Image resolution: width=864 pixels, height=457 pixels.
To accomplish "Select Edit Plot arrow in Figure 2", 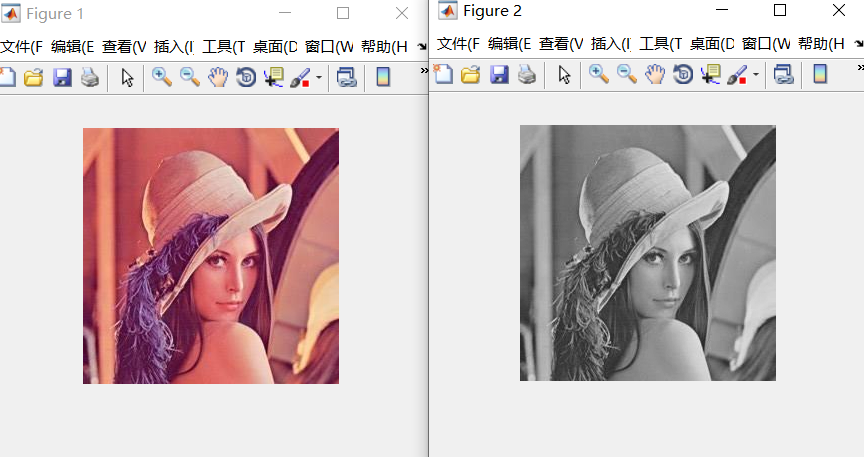I will coord(564,74).
